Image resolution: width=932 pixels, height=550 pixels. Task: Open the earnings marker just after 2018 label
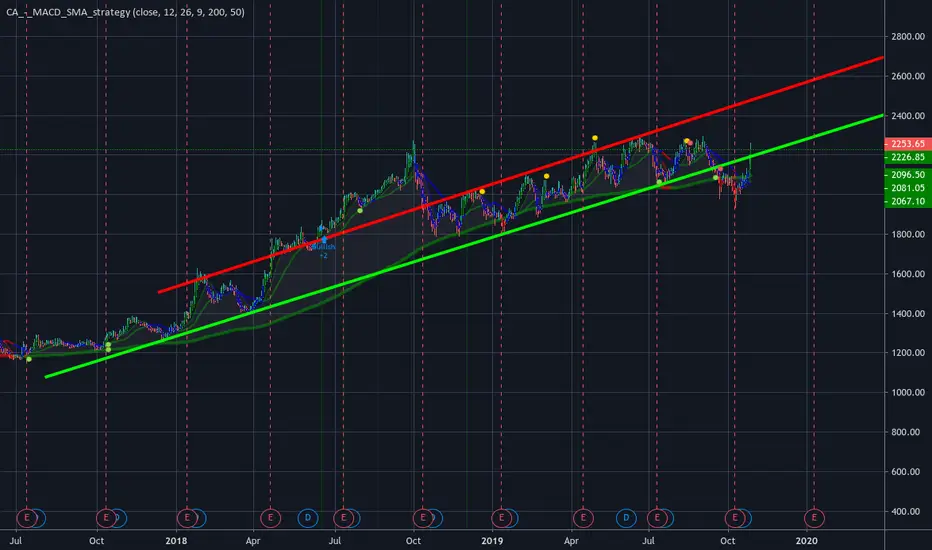pos(187,518)
